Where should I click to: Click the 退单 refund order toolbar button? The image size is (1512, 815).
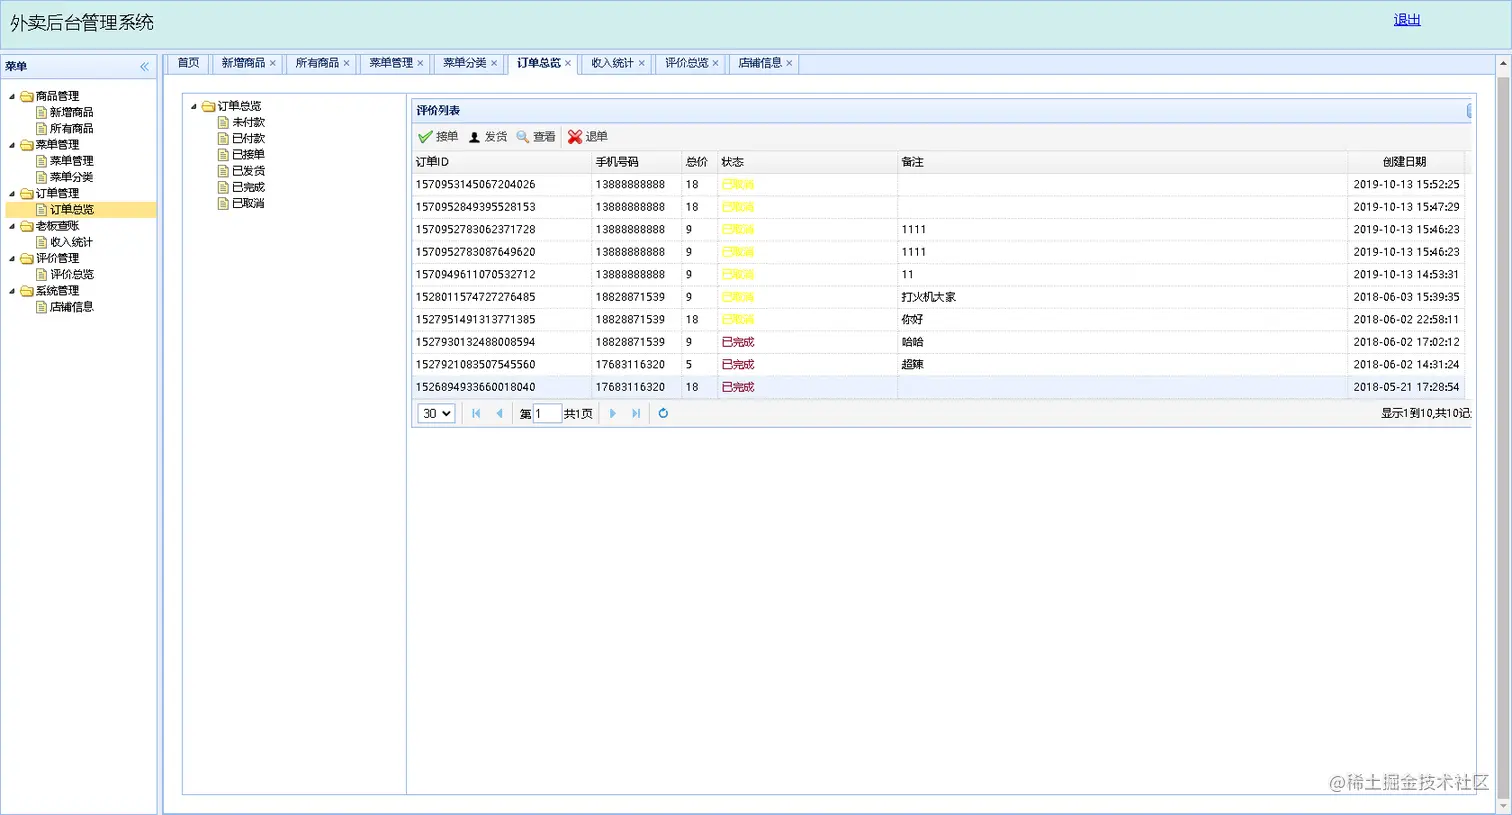[588, 137]
